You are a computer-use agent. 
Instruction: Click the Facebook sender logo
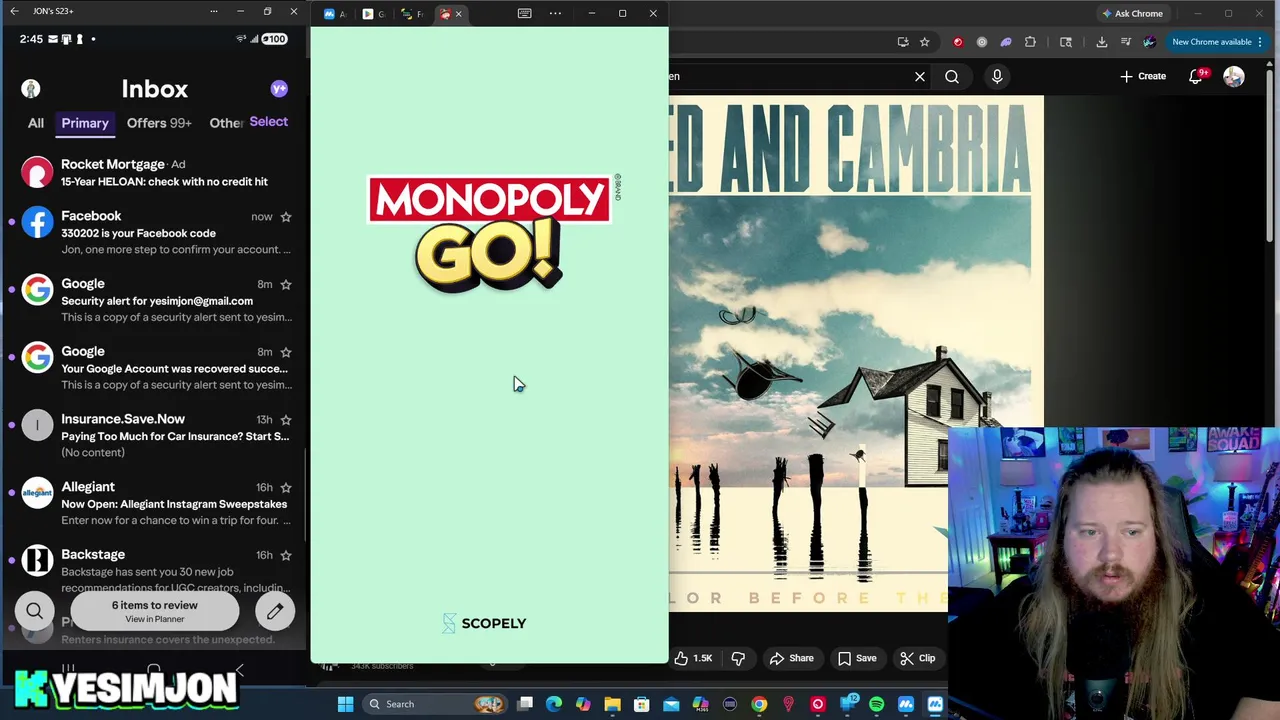pyautogui.click(x=37, y=222)
